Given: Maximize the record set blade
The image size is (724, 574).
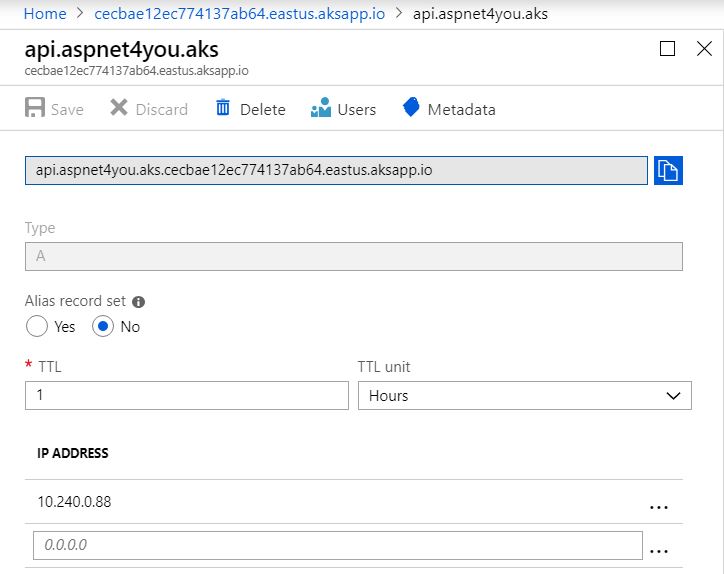Looking at the screenshot, I should 667,48.
